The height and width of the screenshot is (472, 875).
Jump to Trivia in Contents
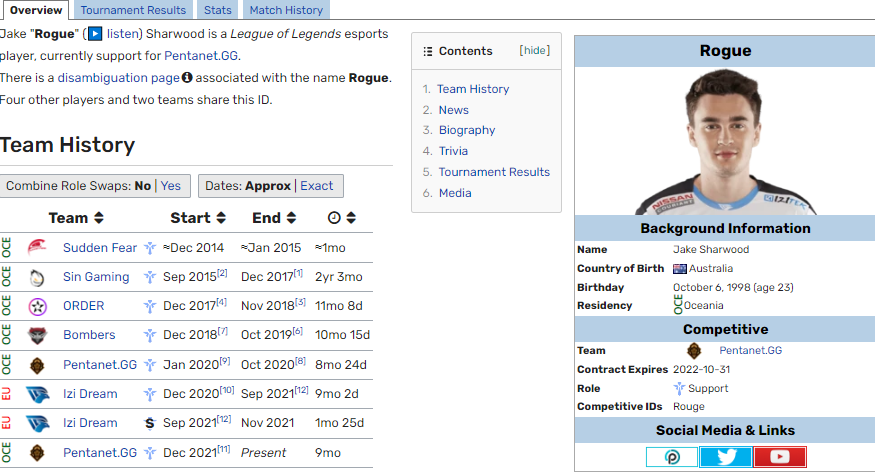[453, 151]
